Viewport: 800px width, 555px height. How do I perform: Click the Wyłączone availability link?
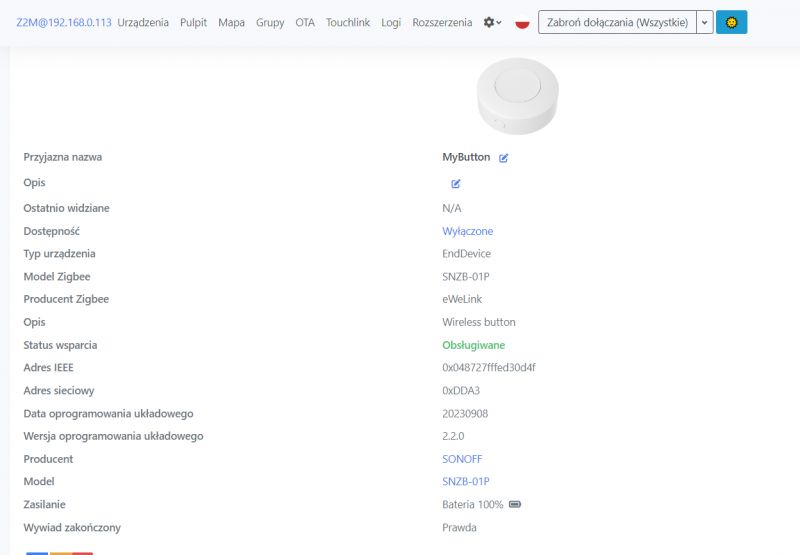[x=467, y=231]
